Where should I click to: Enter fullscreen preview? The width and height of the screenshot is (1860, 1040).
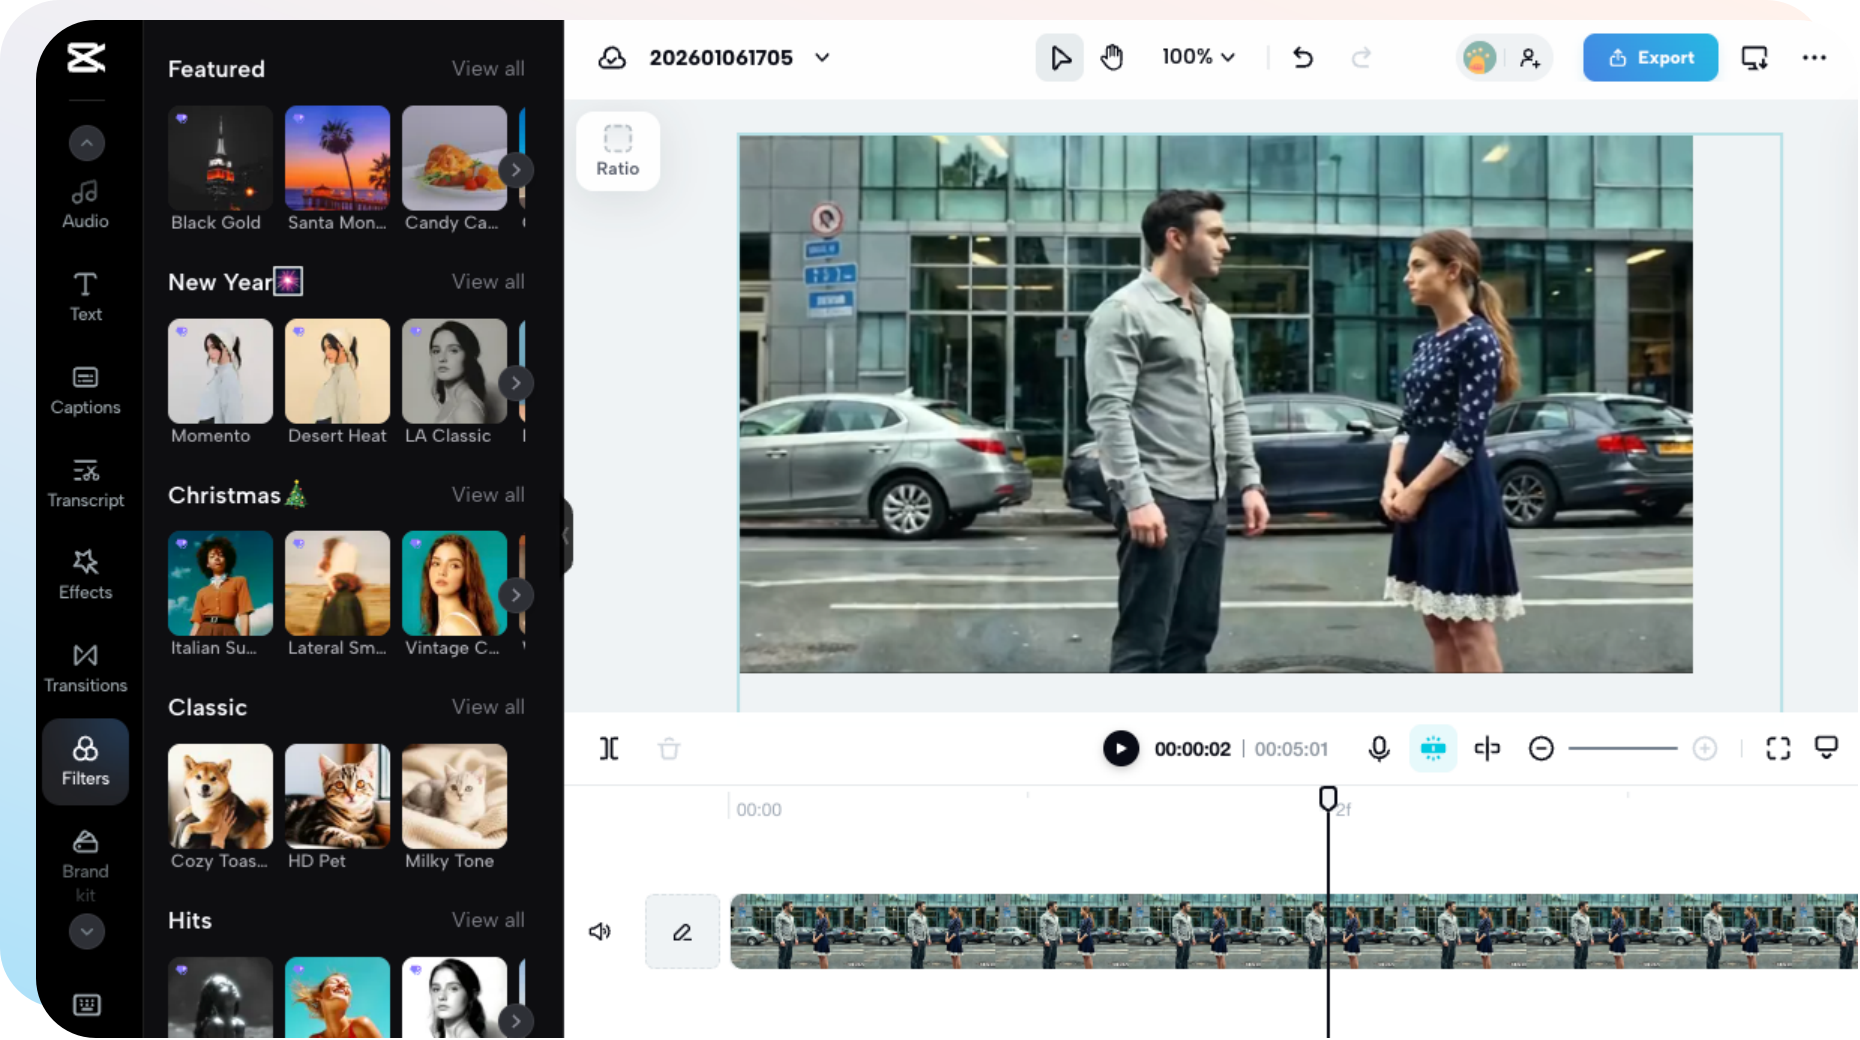tap(1778, 748)
